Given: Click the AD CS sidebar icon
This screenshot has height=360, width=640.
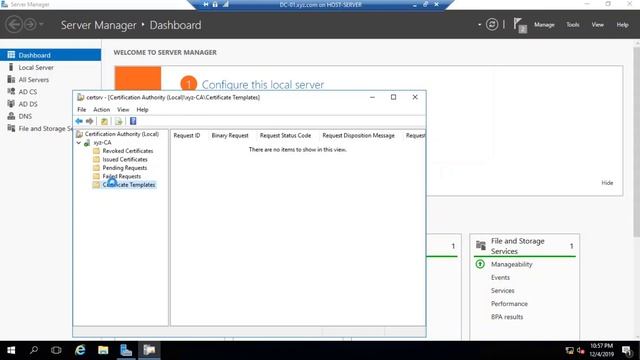Looking at the screenshot, I should coord(11,91).
